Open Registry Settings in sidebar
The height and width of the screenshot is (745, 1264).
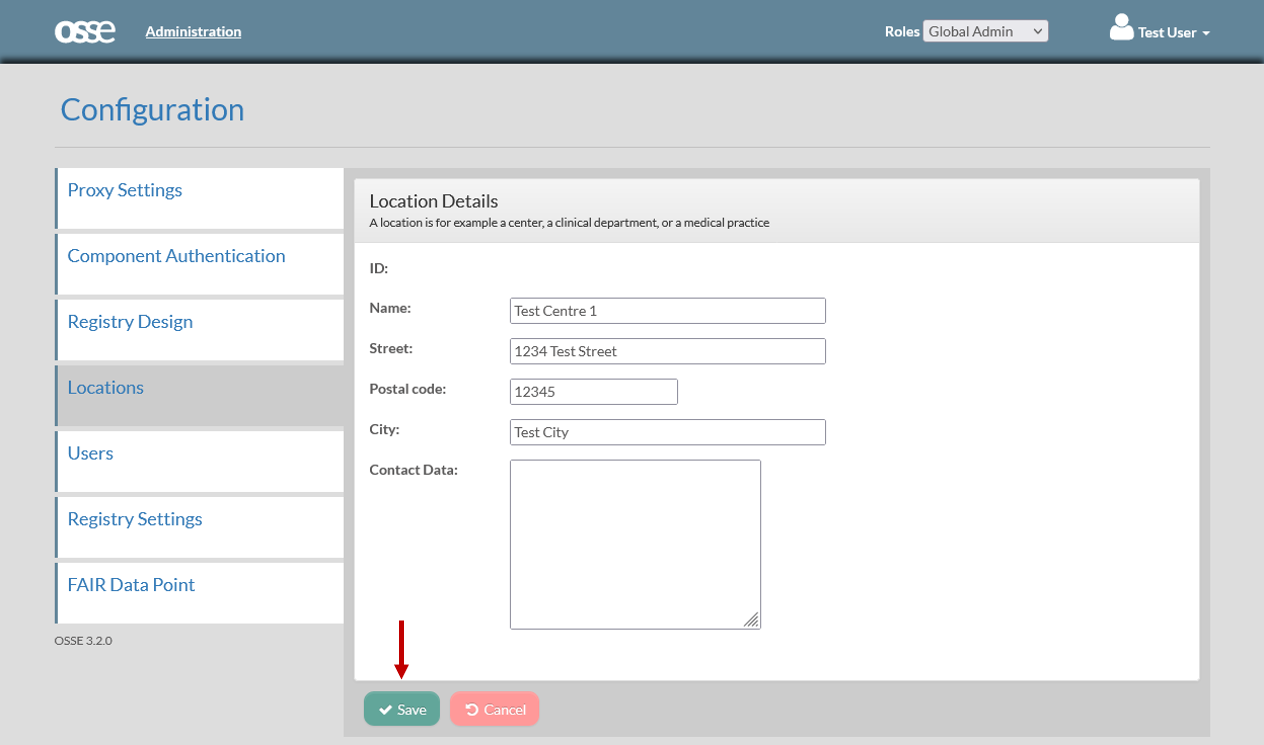199,528
